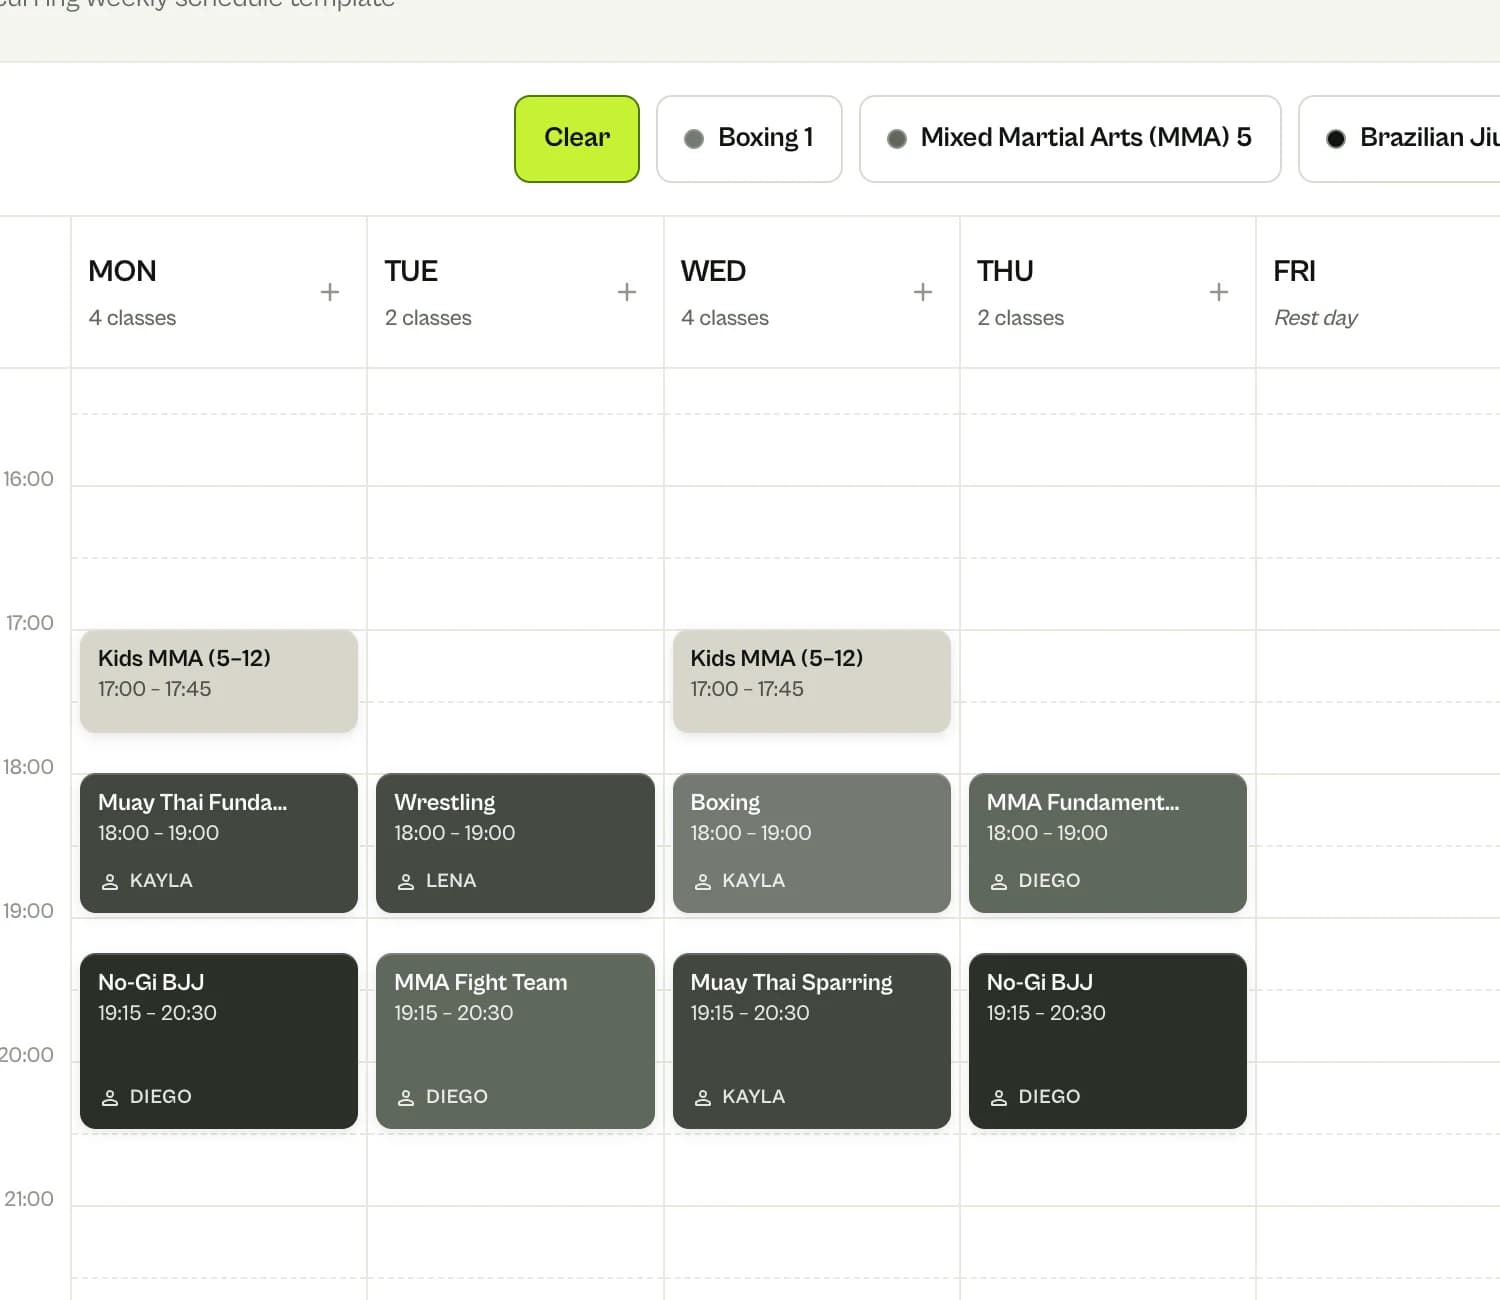Open Monday No-Gi BJJ class

coord(219,1041)
